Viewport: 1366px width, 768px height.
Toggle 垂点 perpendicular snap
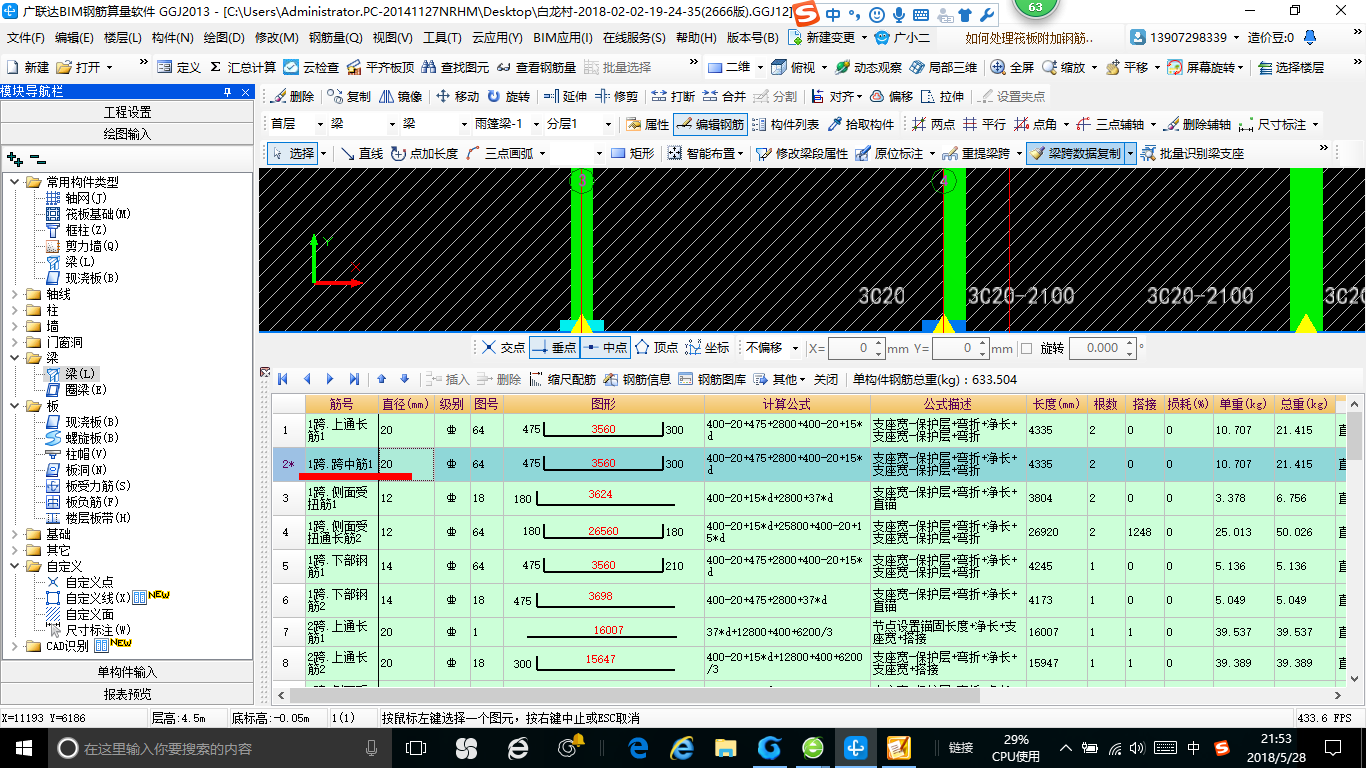554,348
